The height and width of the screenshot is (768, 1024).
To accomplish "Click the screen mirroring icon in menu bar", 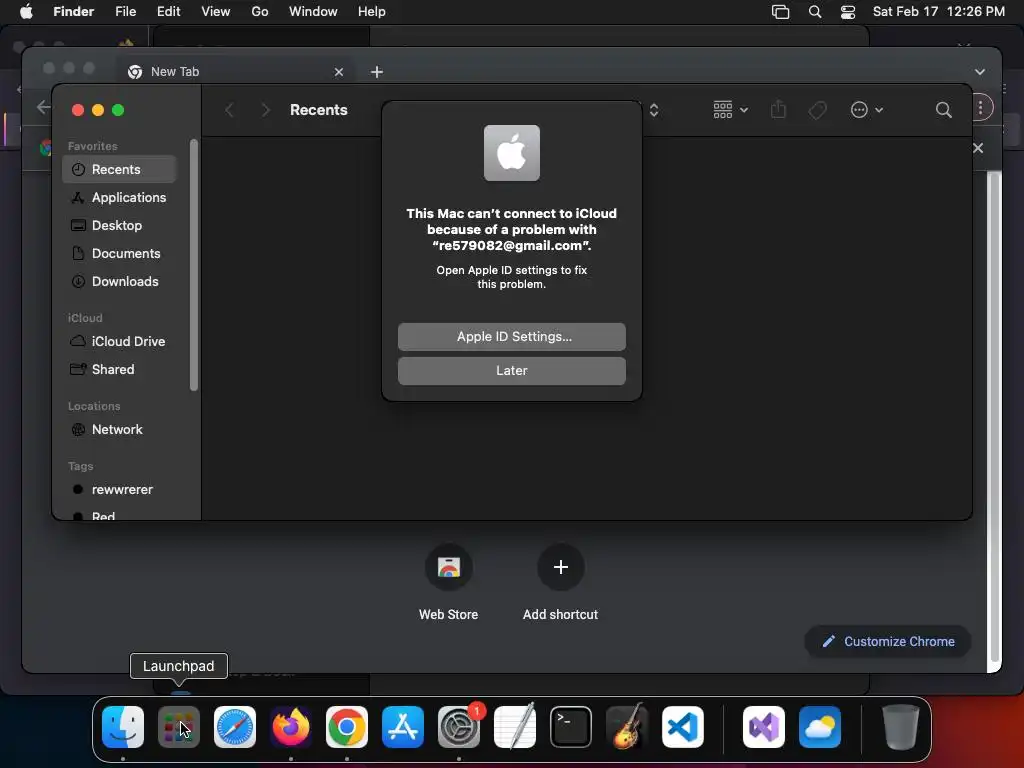I will [780, 12].
